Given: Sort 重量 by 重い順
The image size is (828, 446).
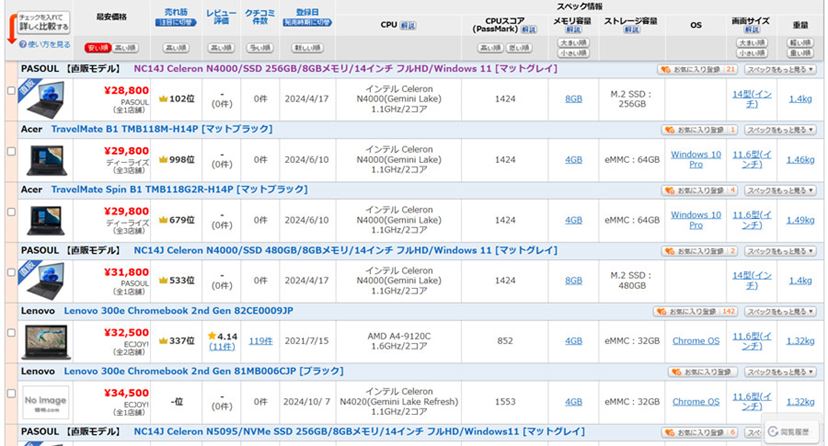Looking at the screenshot, I should pos(801,53).
